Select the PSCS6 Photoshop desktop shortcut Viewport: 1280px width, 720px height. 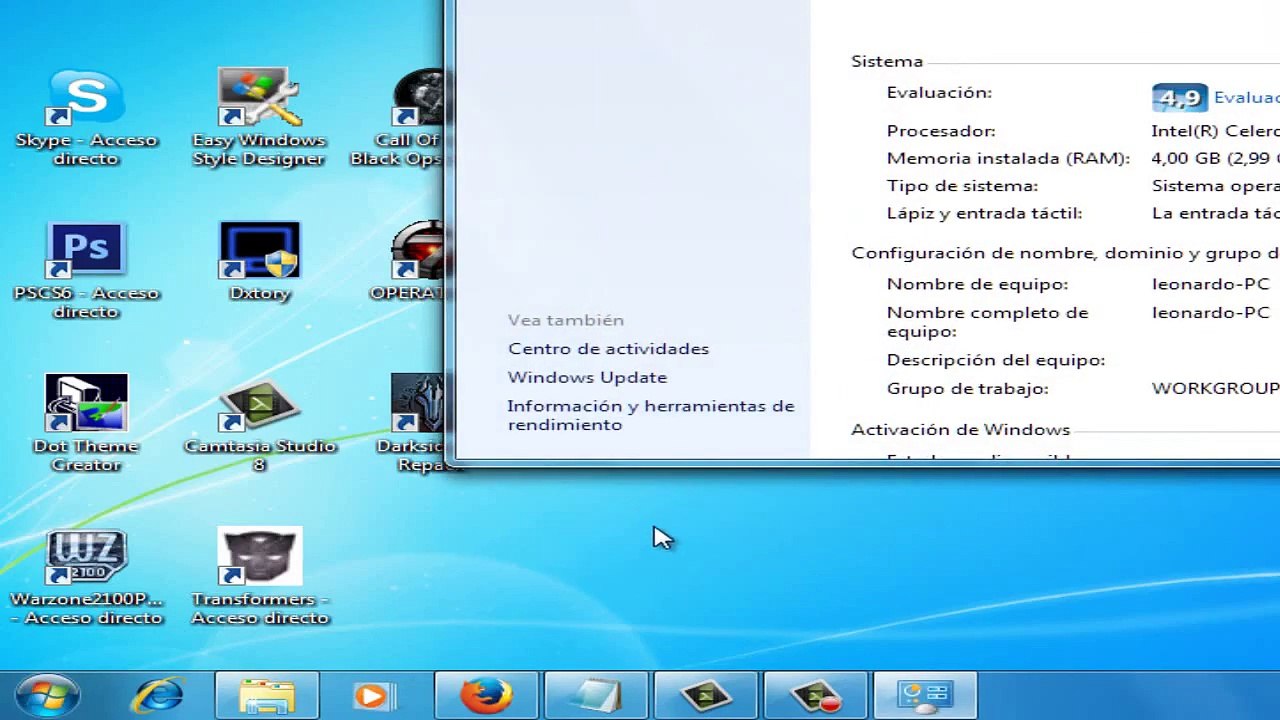pyautogui.click(x=86, y=250)
